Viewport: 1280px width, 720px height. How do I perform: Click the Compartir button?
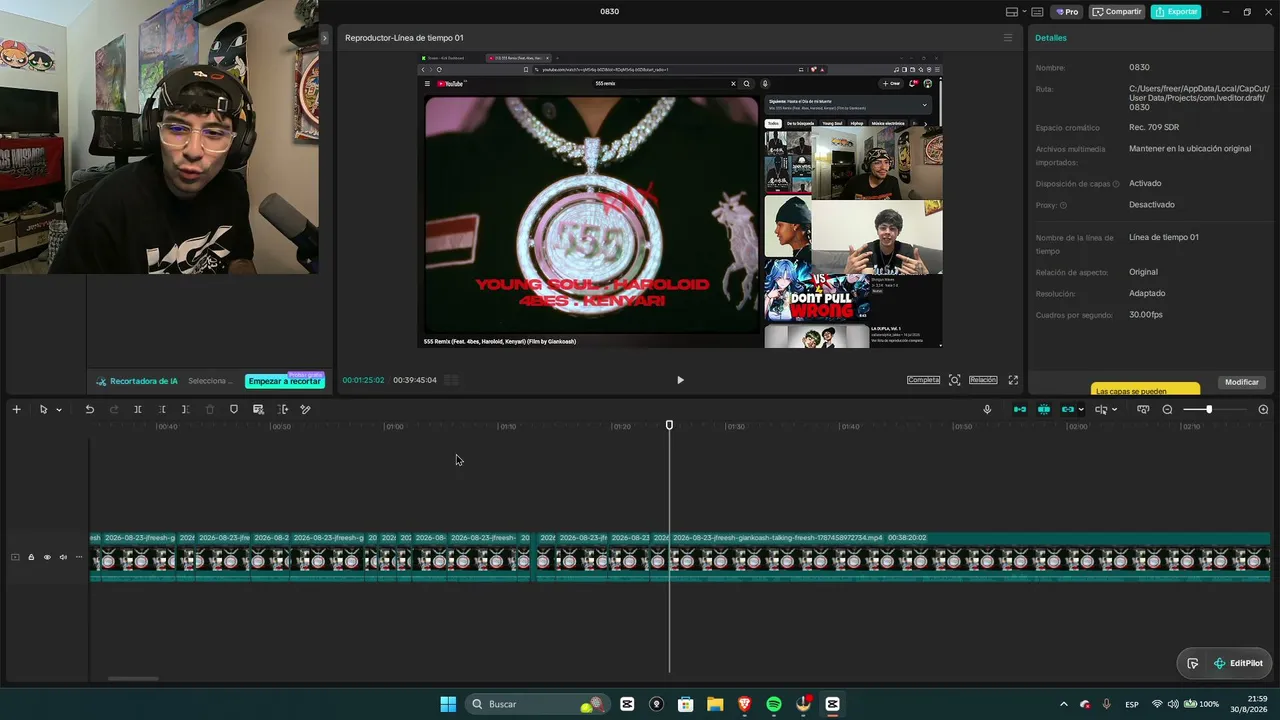(x=1116, y=12)
